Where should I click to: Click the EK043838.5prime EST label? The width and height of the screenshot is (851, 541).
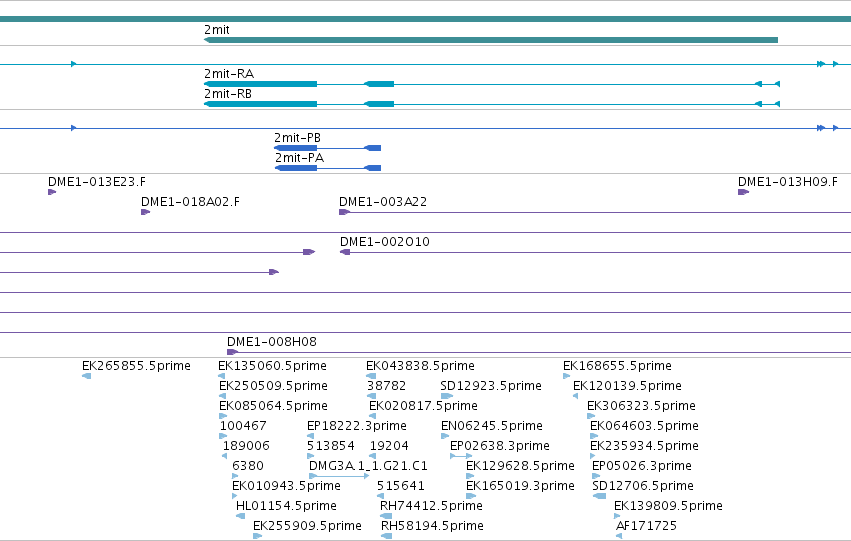[x=420, y=366]
